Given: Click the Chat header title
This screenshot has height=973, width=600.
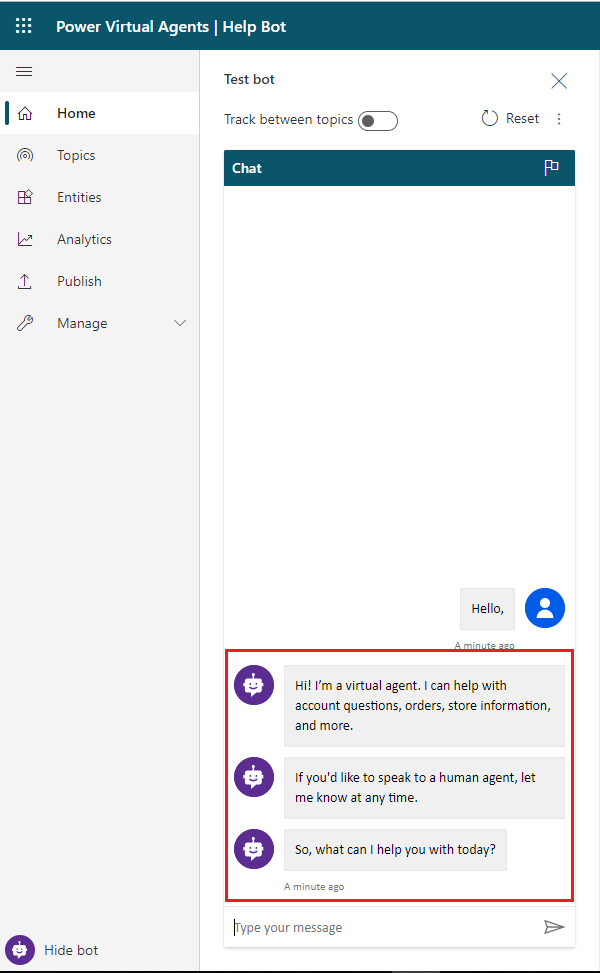Looking at the screenshot, I should pos(247,168).
